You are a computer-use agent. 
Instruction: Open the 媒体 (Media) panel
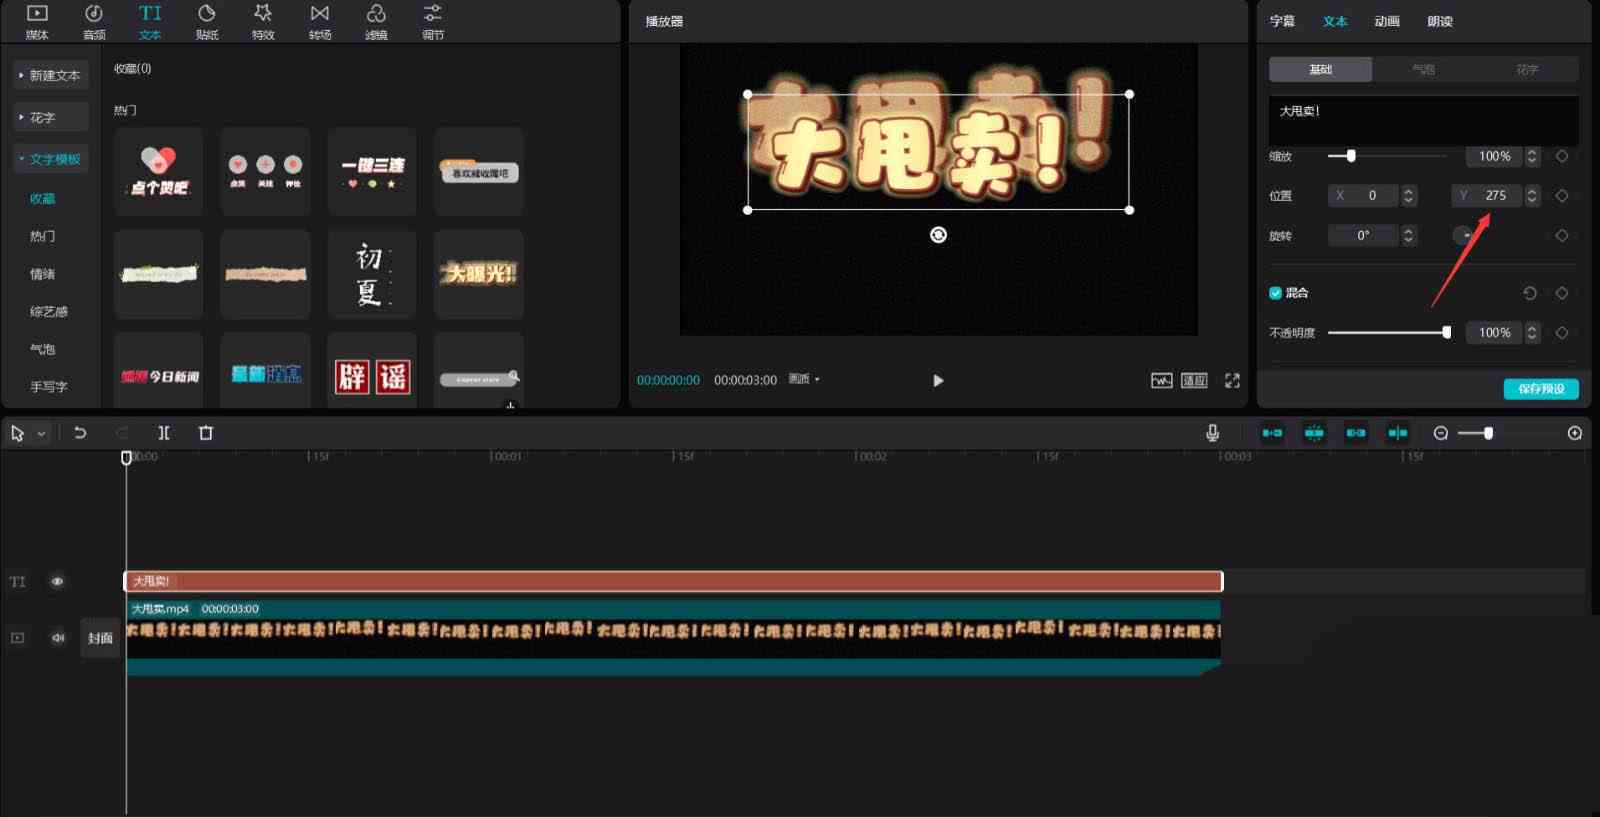pyautogui.click(x=37, y=21)
